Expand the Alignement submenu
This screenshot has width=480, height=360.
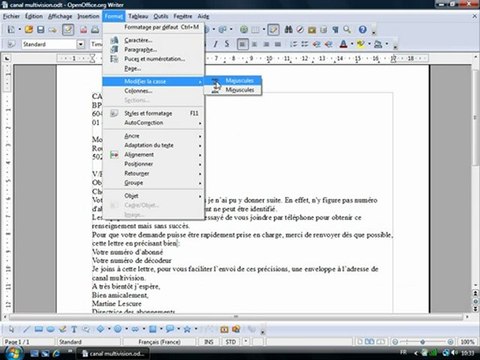153,155
